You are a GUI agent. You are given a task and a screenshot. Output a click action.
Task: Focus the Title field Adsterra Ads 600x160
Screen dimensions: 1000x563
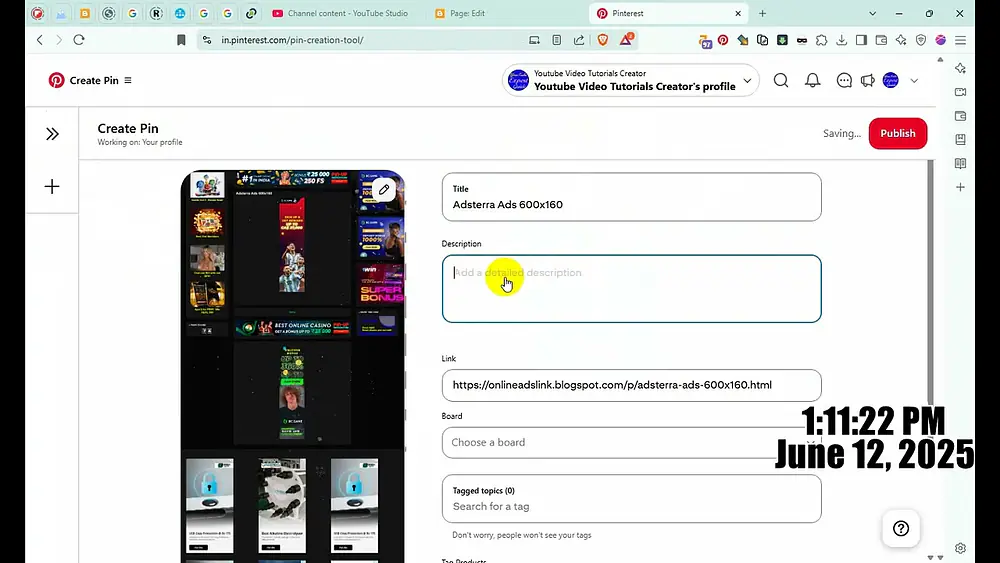click(x=631, y=197)
